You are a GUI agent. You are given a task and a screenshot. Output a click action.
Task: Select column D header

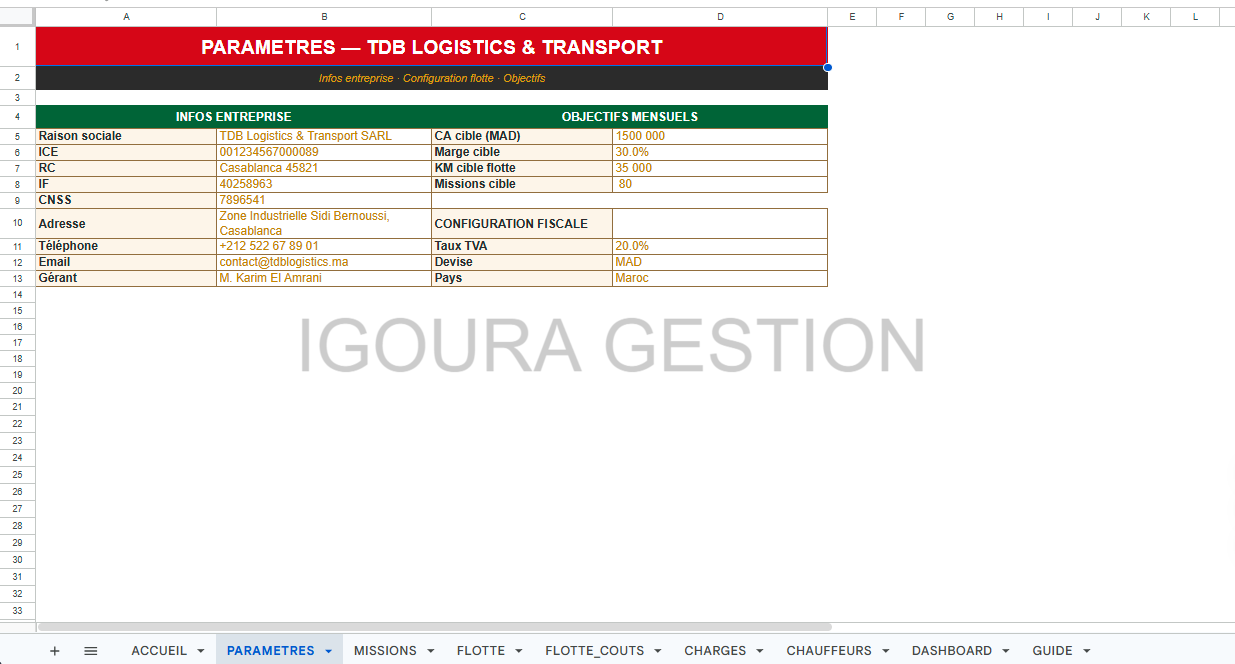pos(720,17)
